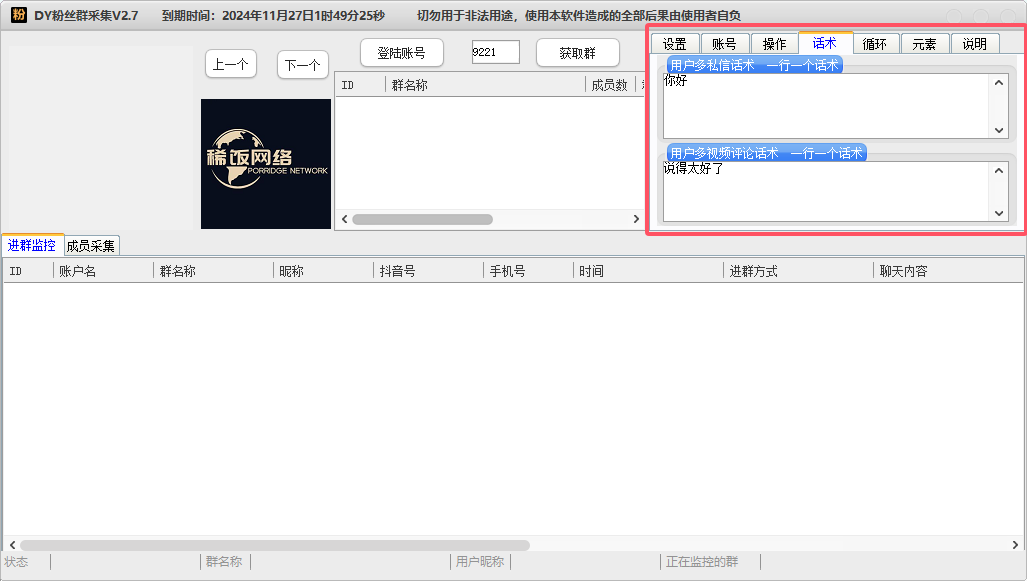Click the 你好 private message text area
Viewport: 1027px width, 581px height.
[x=825, y=106]
